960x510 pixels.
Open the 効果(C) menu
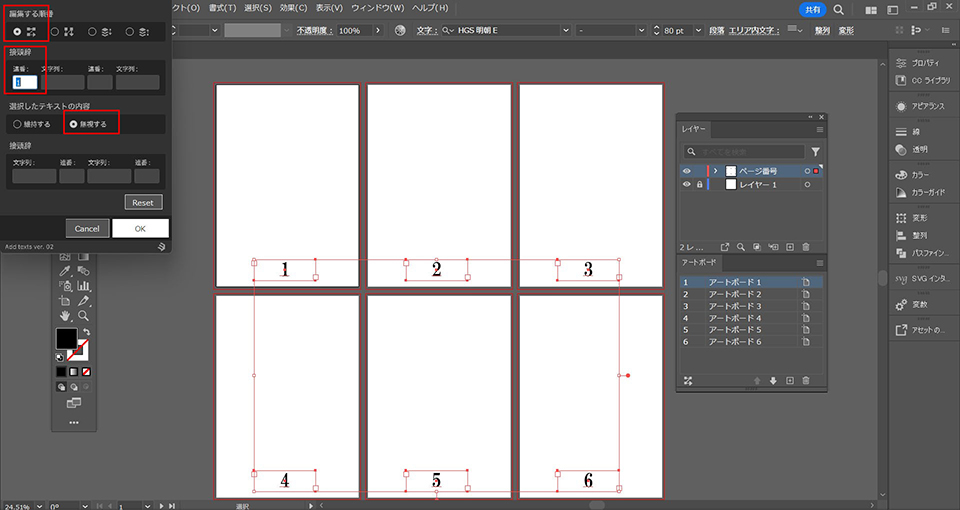pyautogui.click(x=294, y=8)
